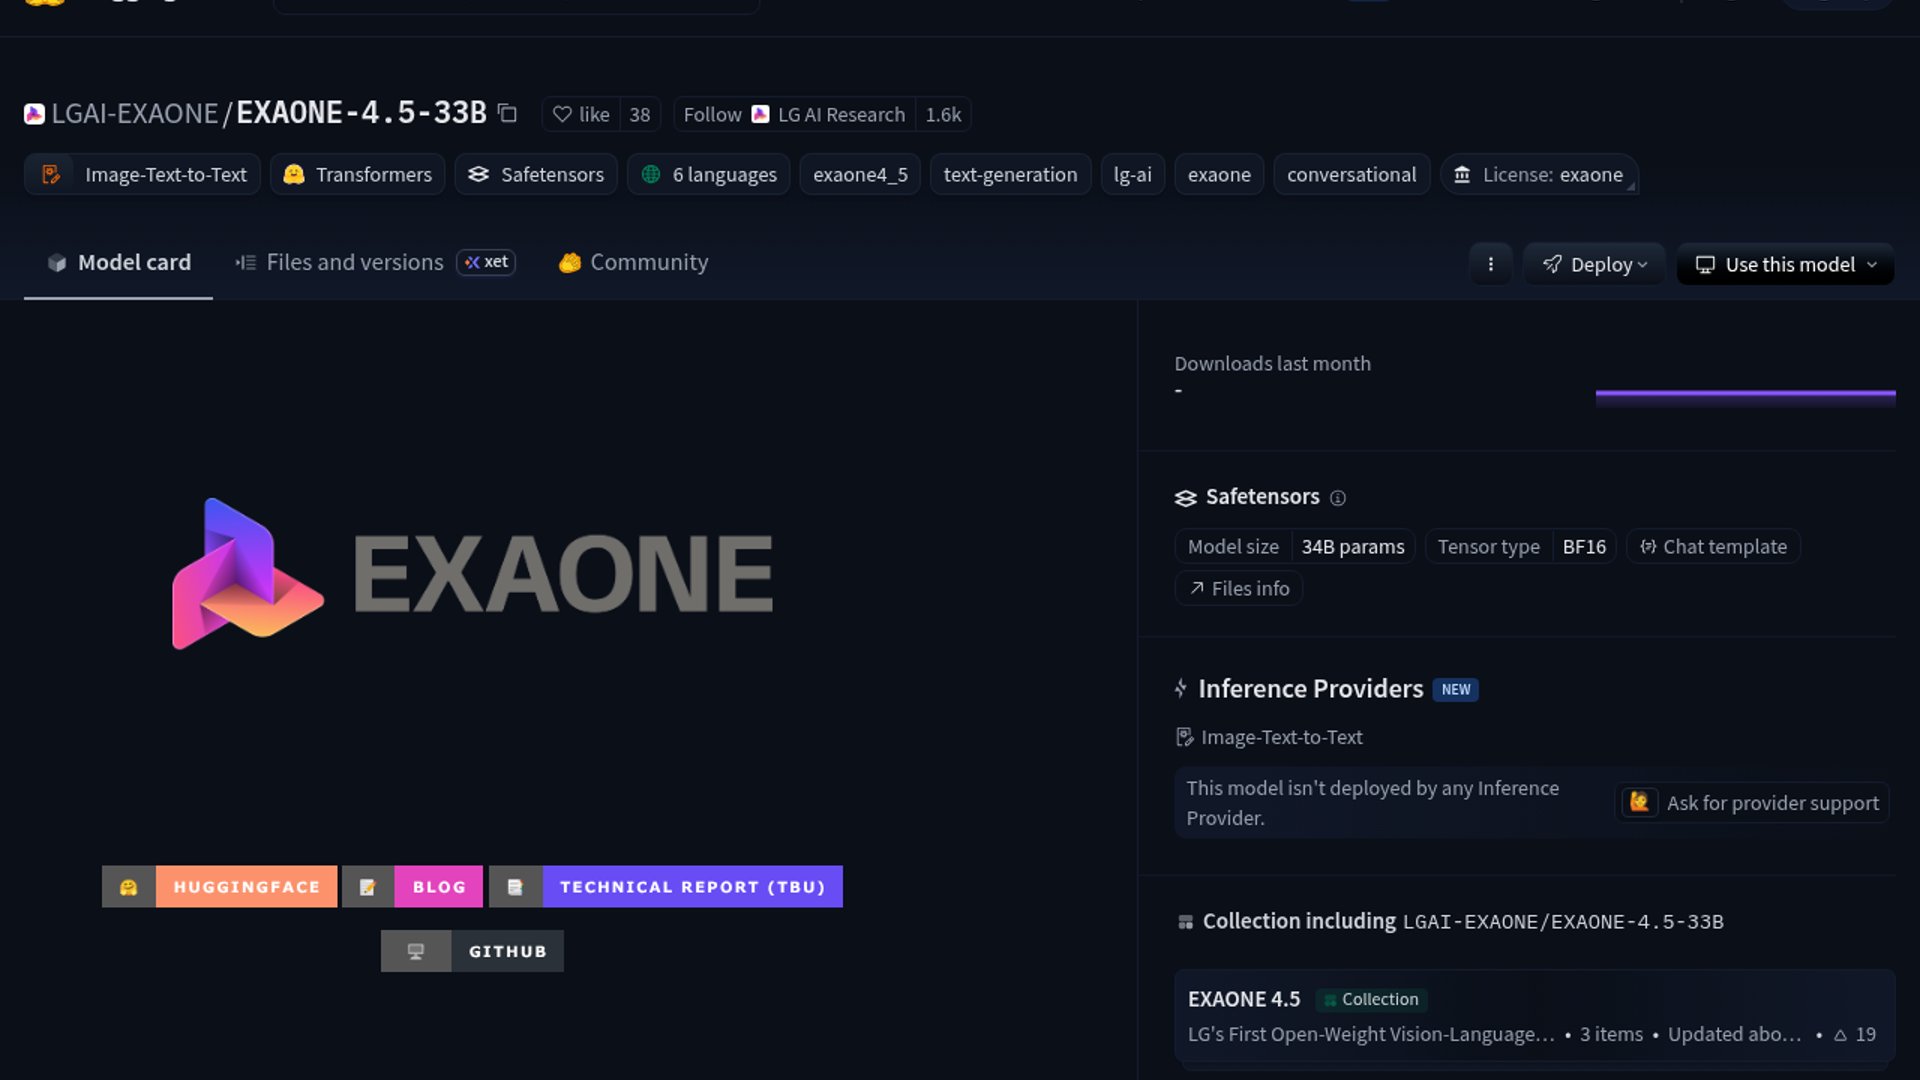1920x1080 pixels.
Task: Open the HUGGINGFACE badge link
Action: pos(220,886)
